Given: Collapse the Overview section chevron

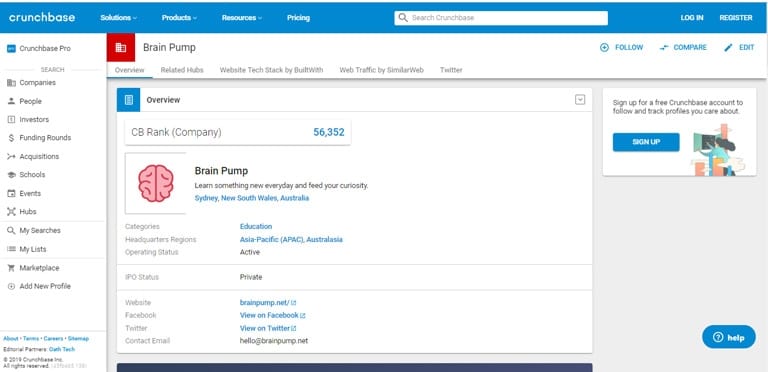Looking at the screenshot, I should [580, 100].
